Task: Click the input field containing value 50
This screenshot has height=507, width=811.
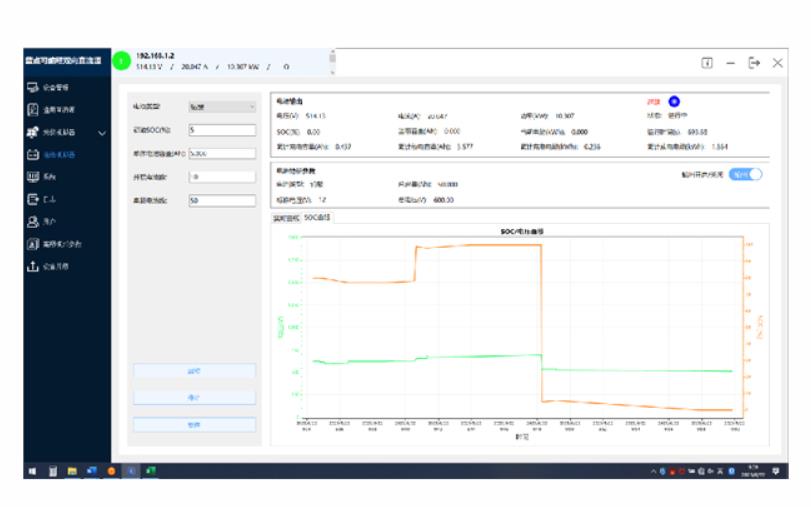Action: pos(222,200)
